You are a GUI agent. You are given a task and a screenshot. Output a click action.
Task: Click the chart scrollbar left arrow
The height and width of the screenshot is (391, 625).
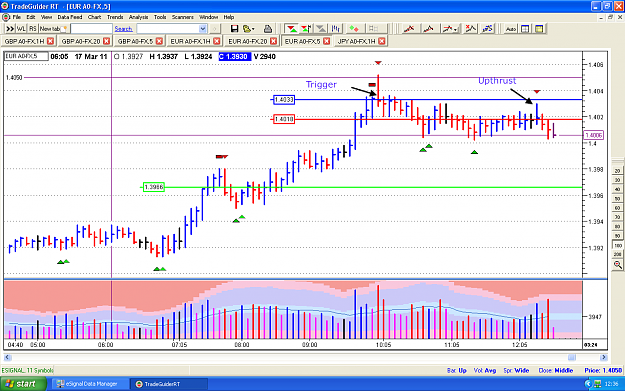pos(7,358)
